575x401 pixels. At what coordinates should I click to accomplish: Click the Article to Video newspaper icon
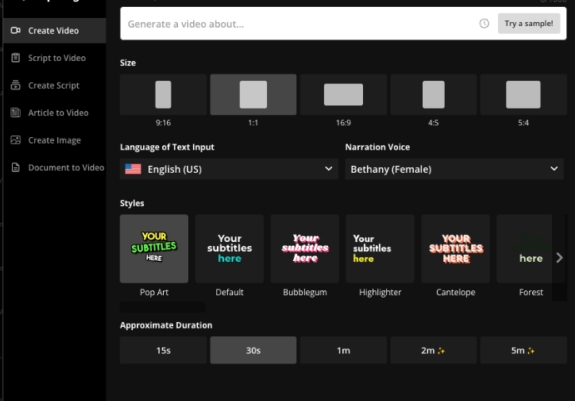tap(15, 113)
